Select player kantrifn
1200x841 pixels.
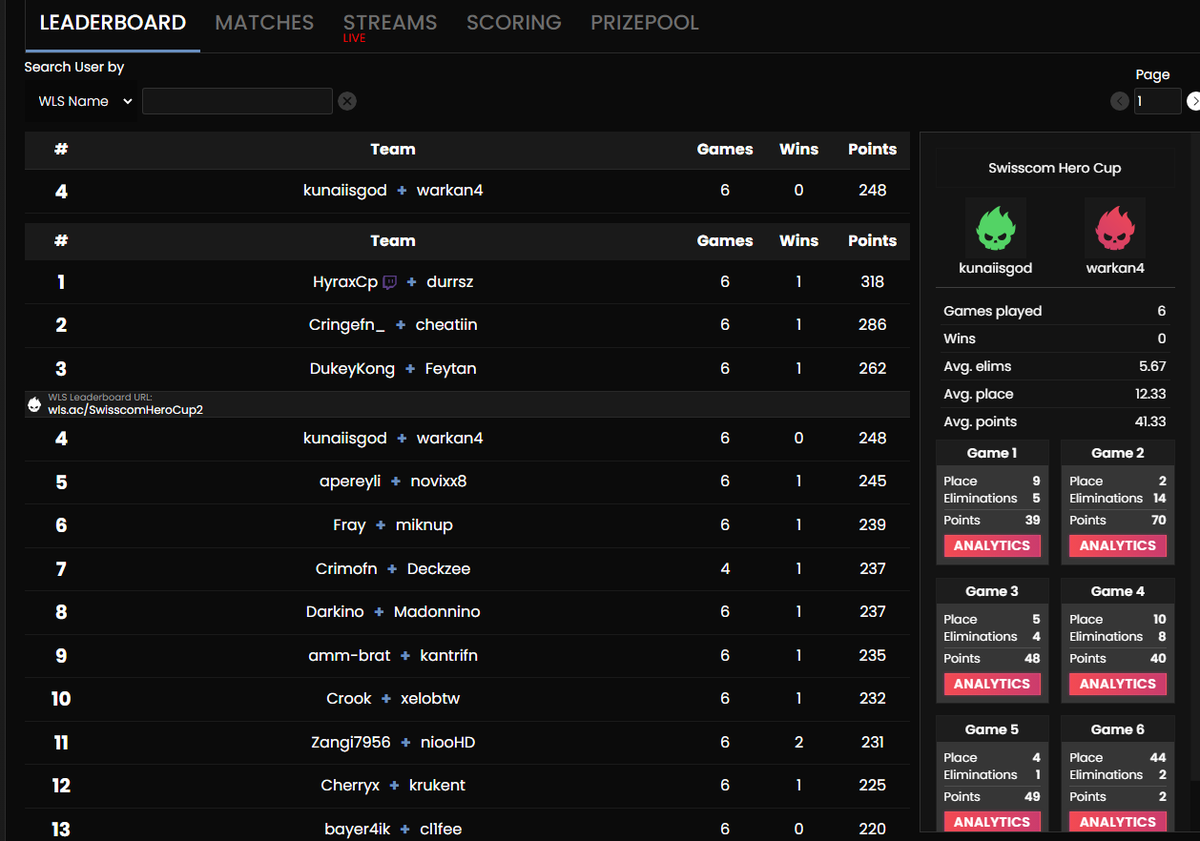(449, 656)
